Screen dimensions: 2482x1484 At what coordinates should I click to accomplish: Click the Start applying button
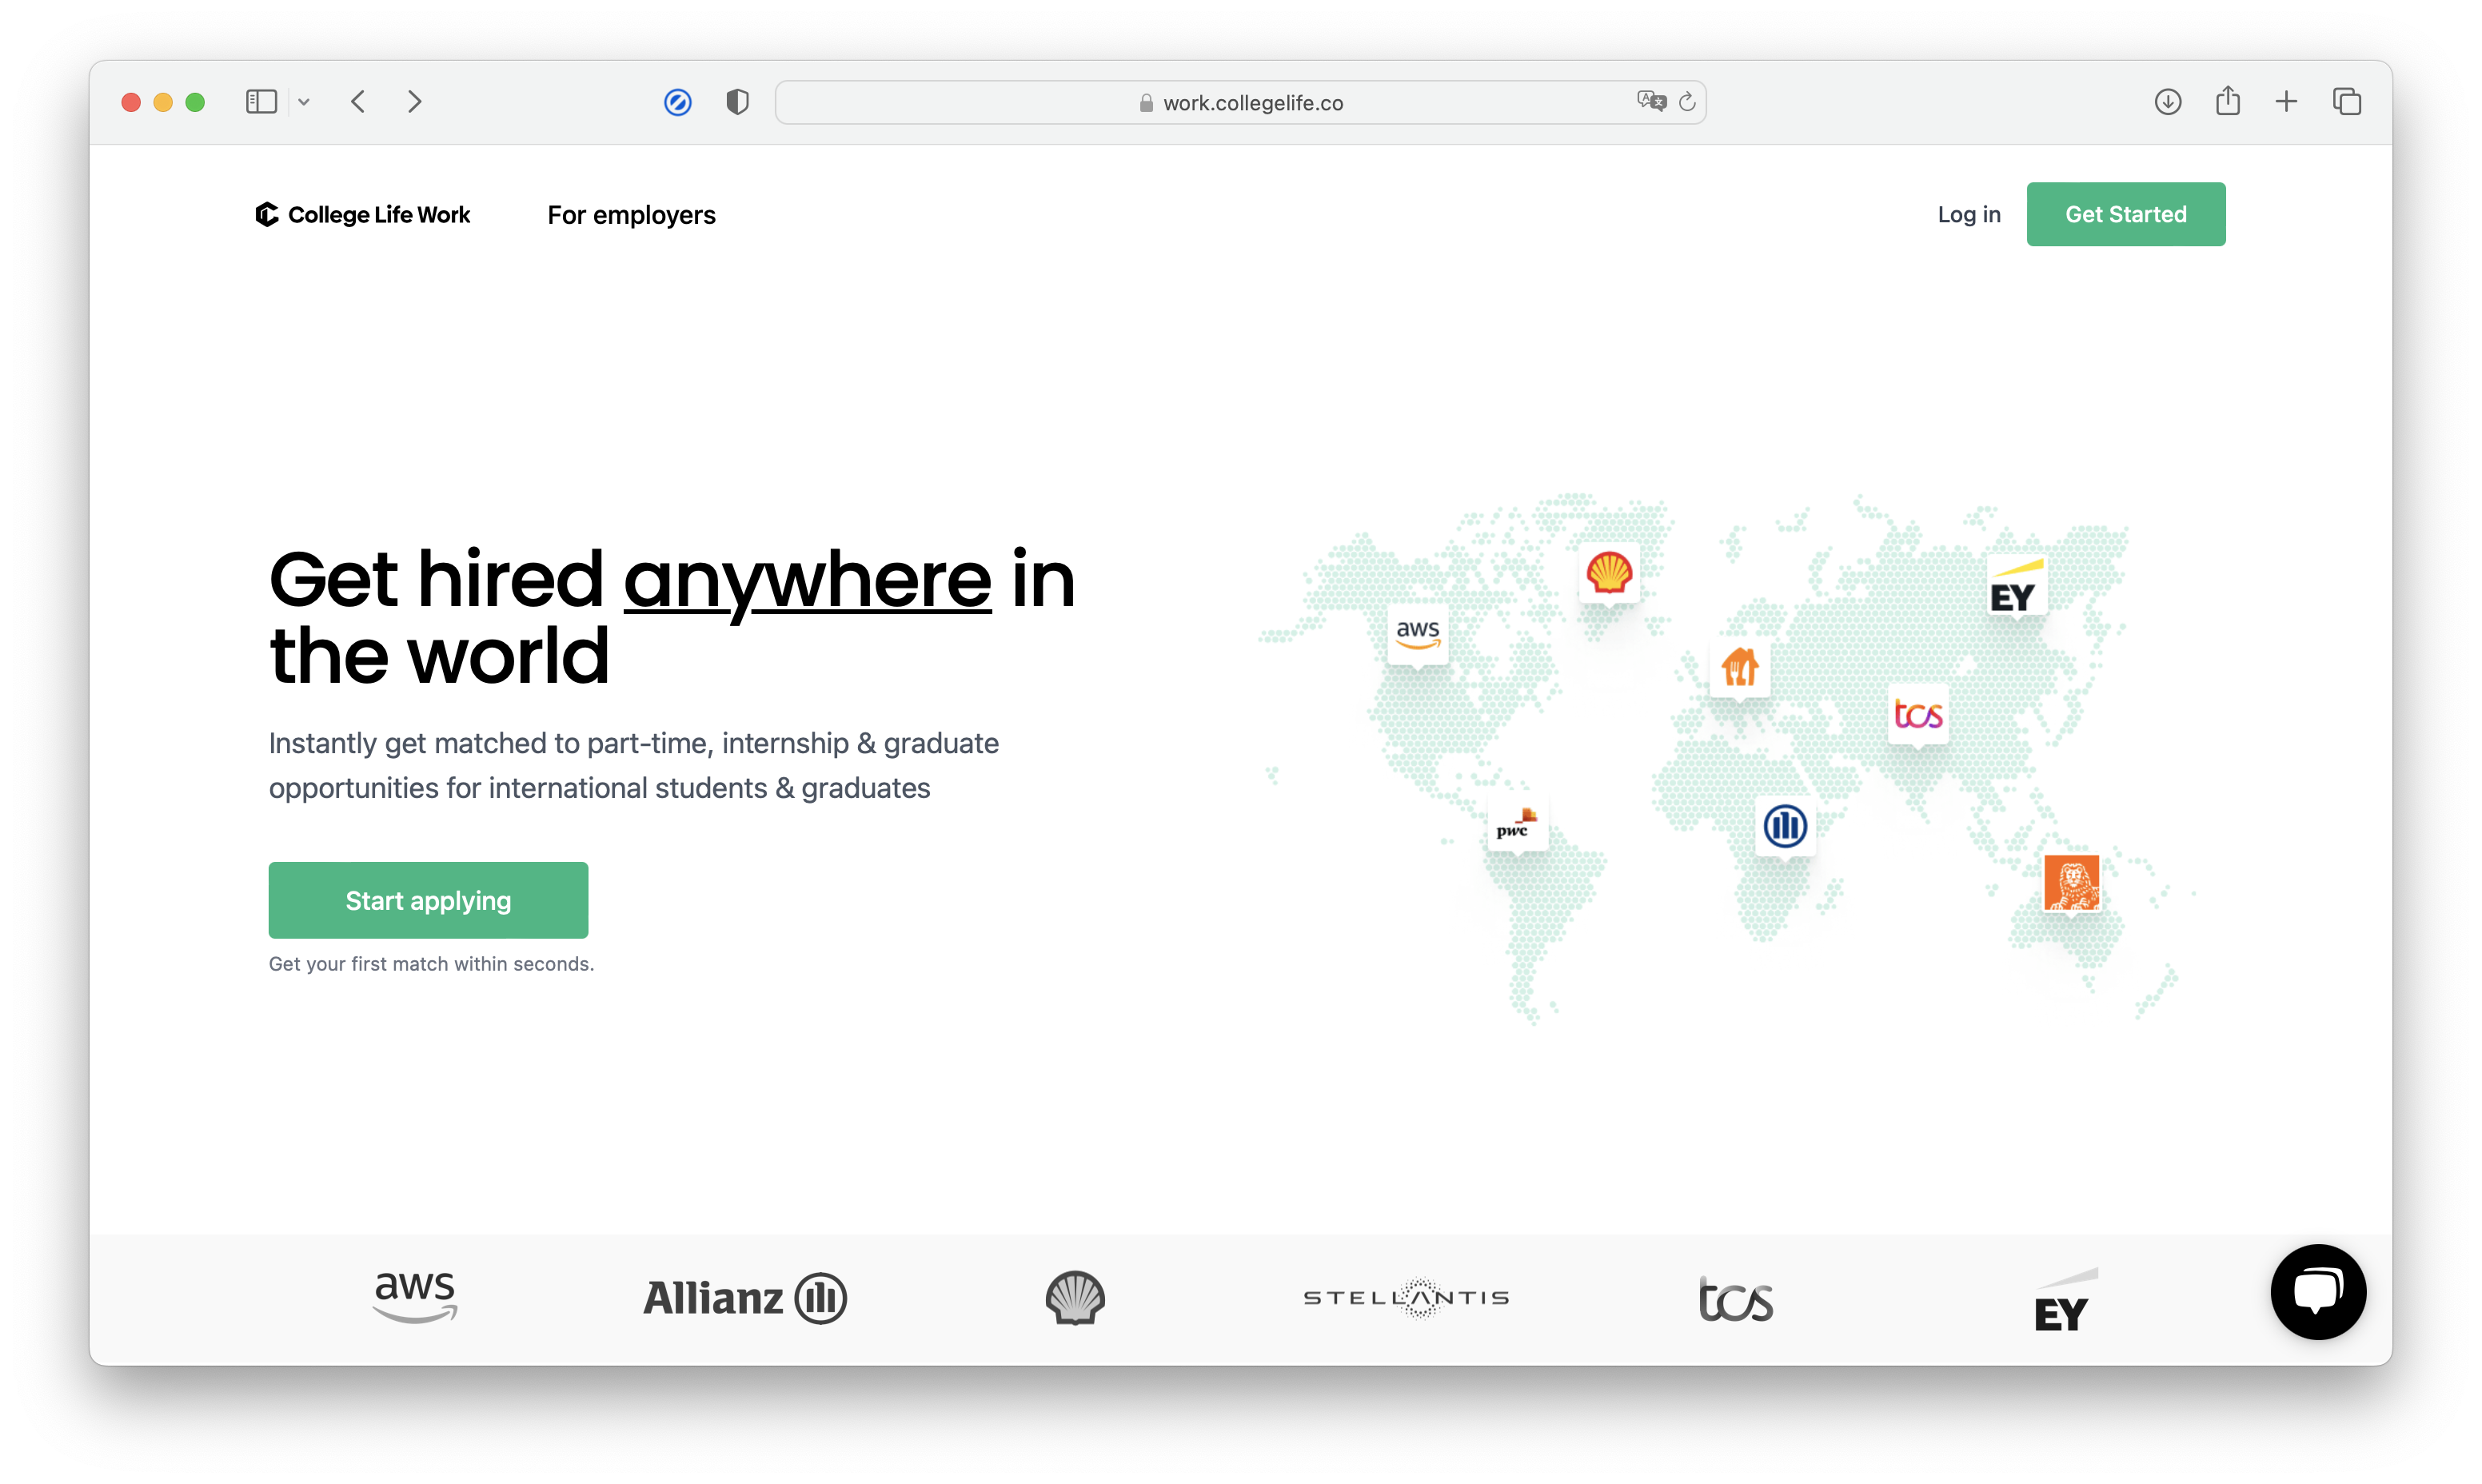click(428, 900)
